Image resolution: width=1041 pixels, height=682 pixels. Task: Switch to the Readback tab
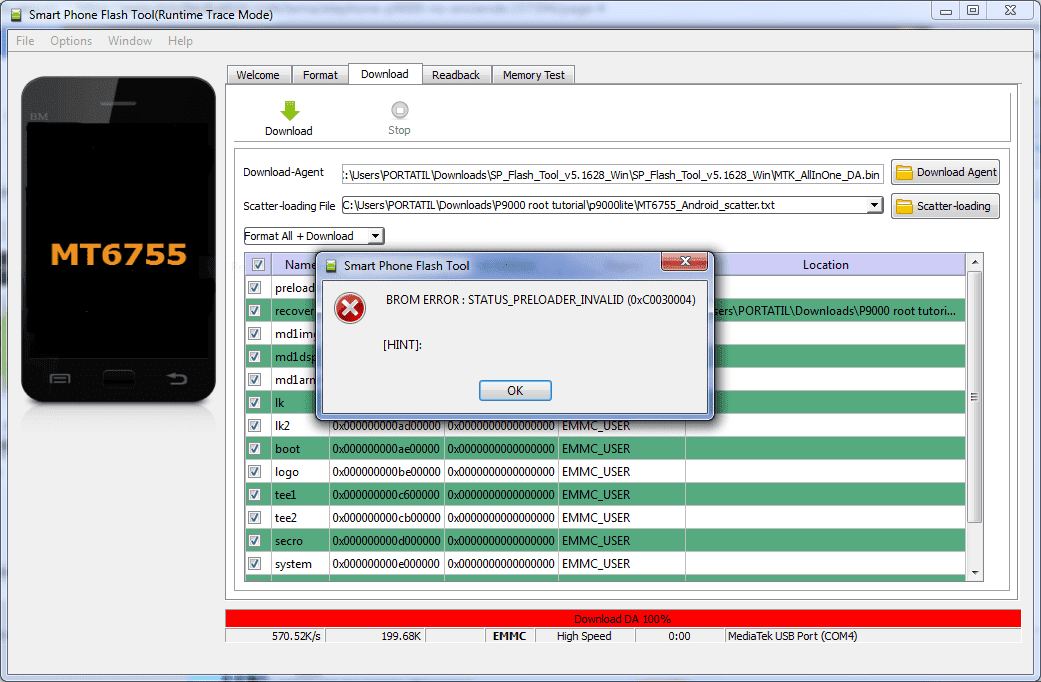pos(456,75)
